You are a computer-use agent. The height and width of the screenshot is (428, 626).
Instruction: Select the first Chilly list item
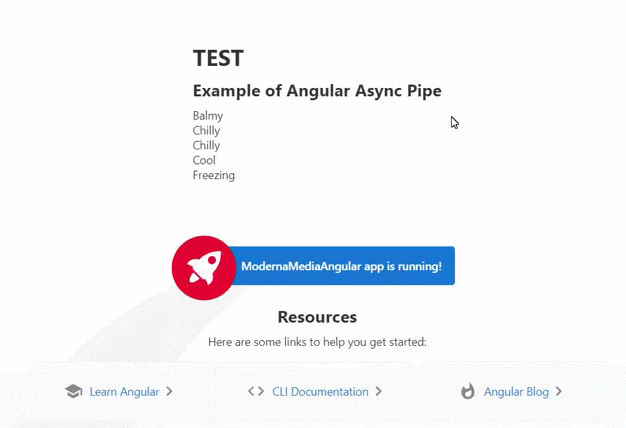coord(206,131)
